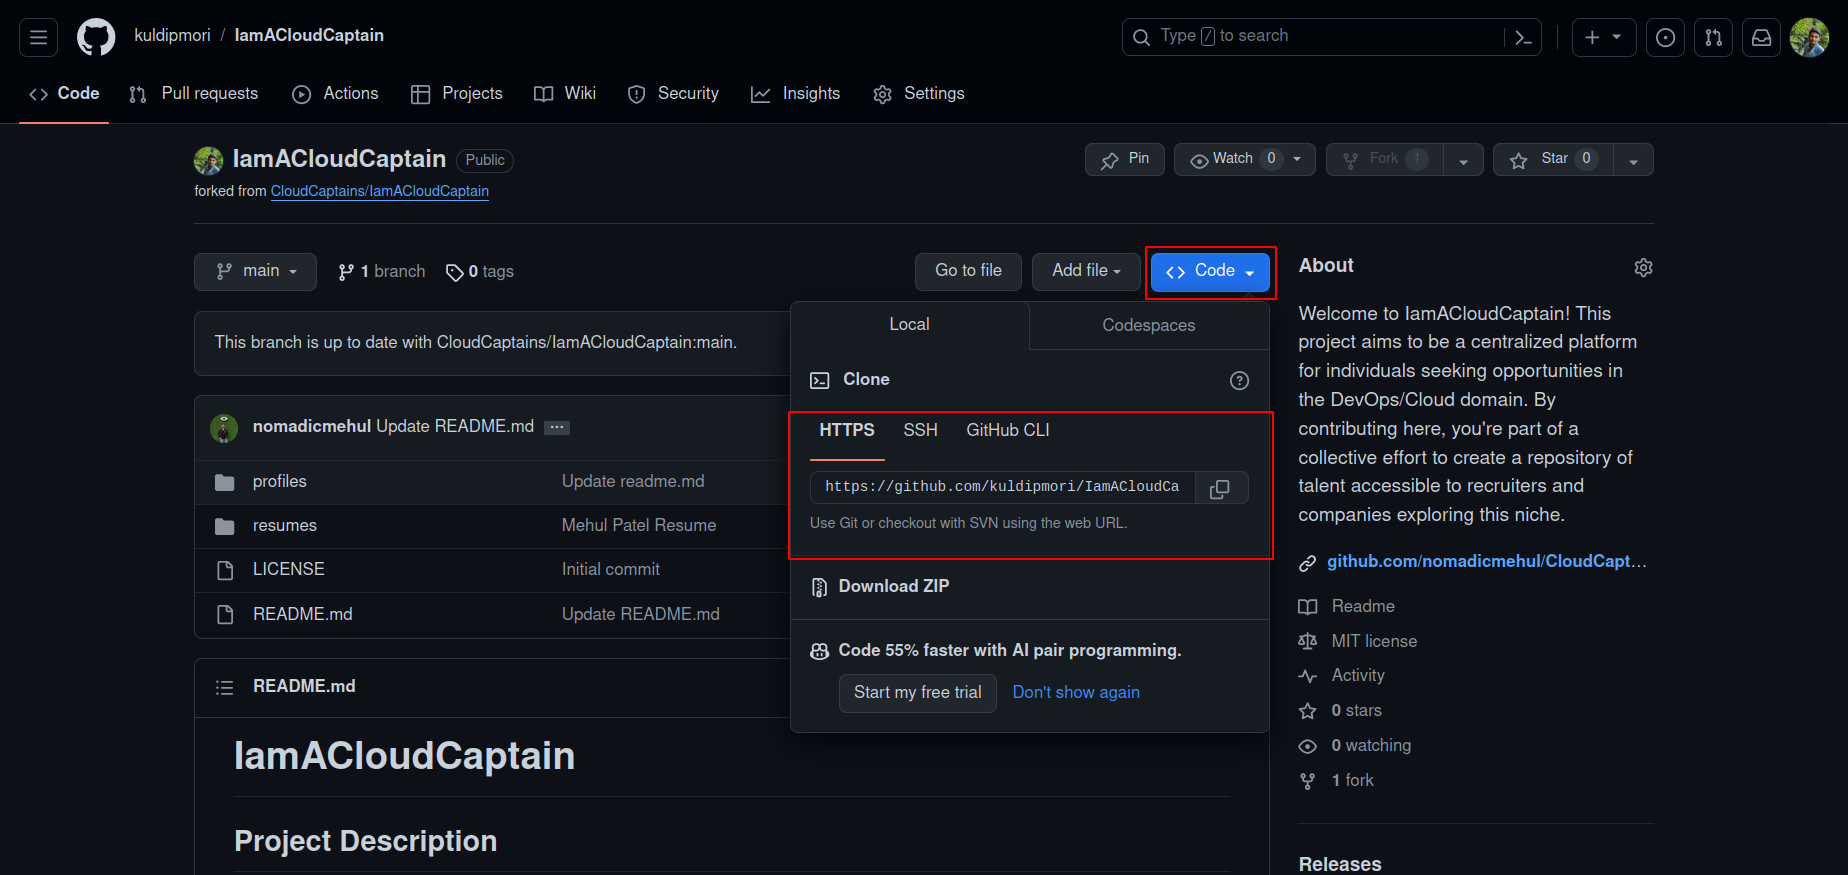Open the Wiki tab
This screenshot has width=1848, height=875.
pos(565,94)
